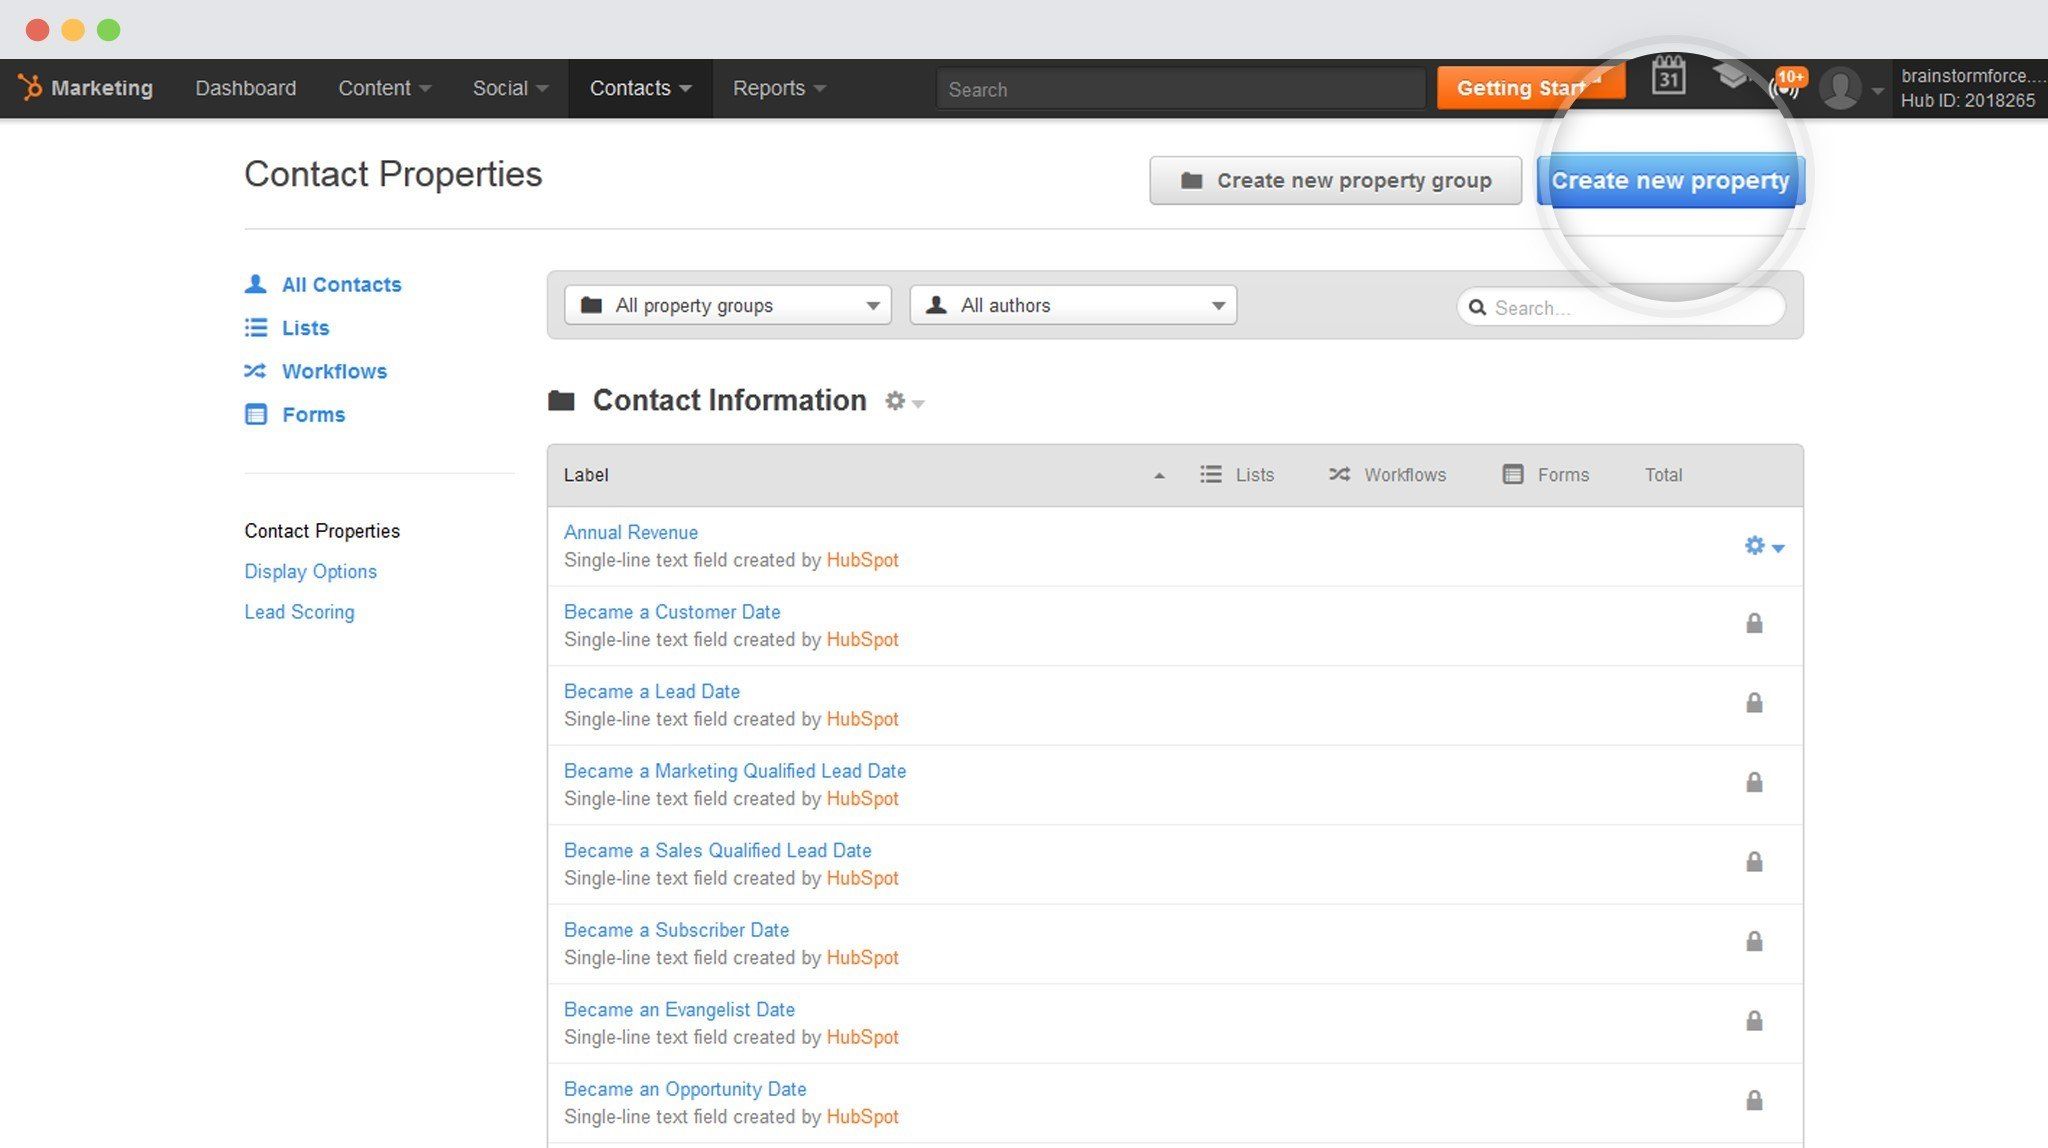Click Create new property group button
2048x1148 pixels.
click(1335, 180)
